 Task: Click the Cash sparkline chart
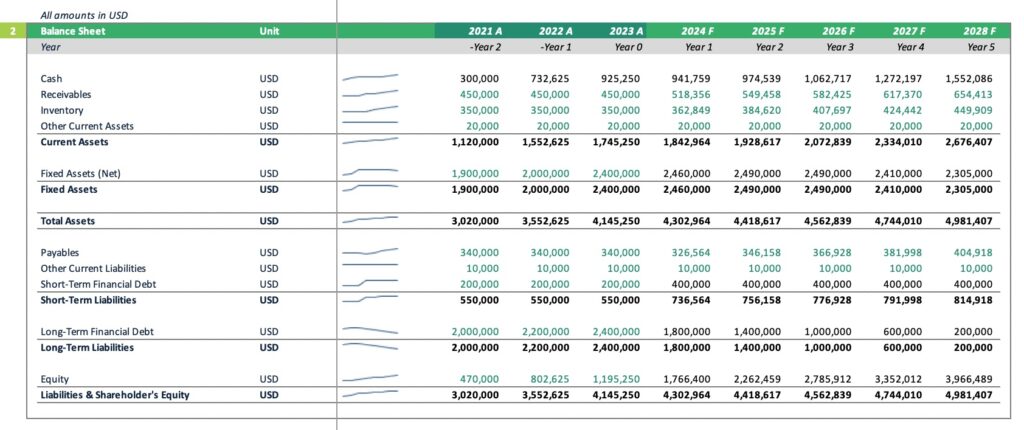[370, 78]
